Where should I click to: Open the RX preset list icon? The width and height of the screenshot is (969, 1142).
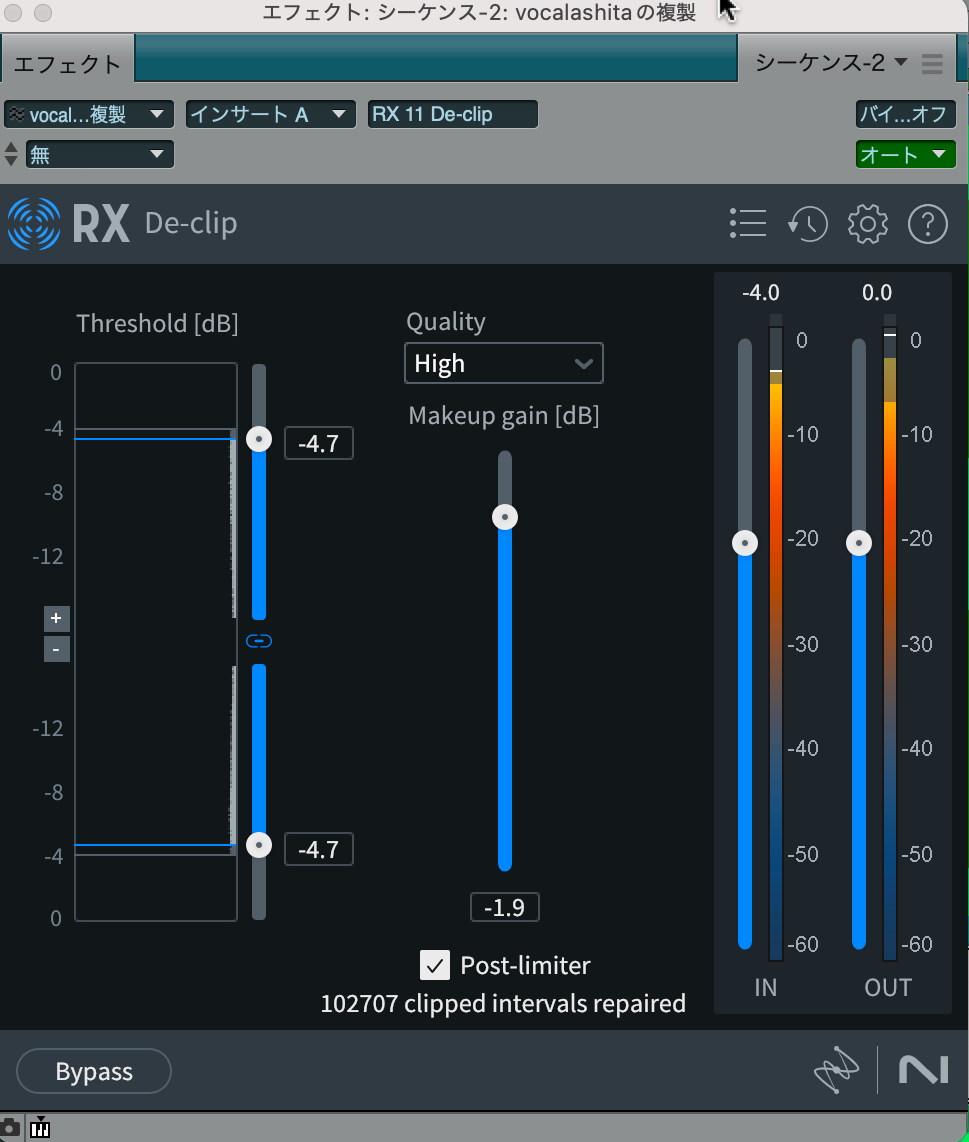click(x=748, y=224)
